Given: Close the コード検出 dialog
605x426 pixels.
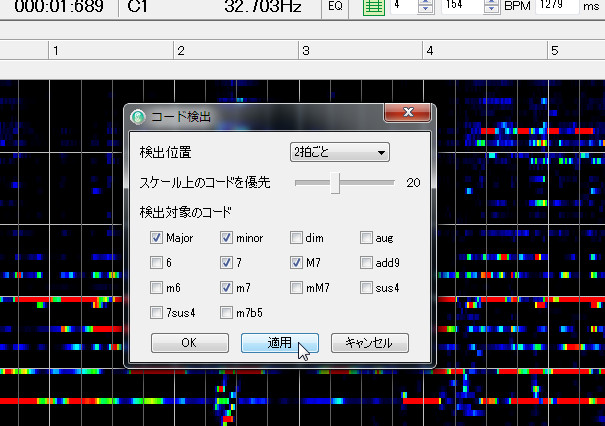Looking at the screenshot, I should tap(407, 112).
